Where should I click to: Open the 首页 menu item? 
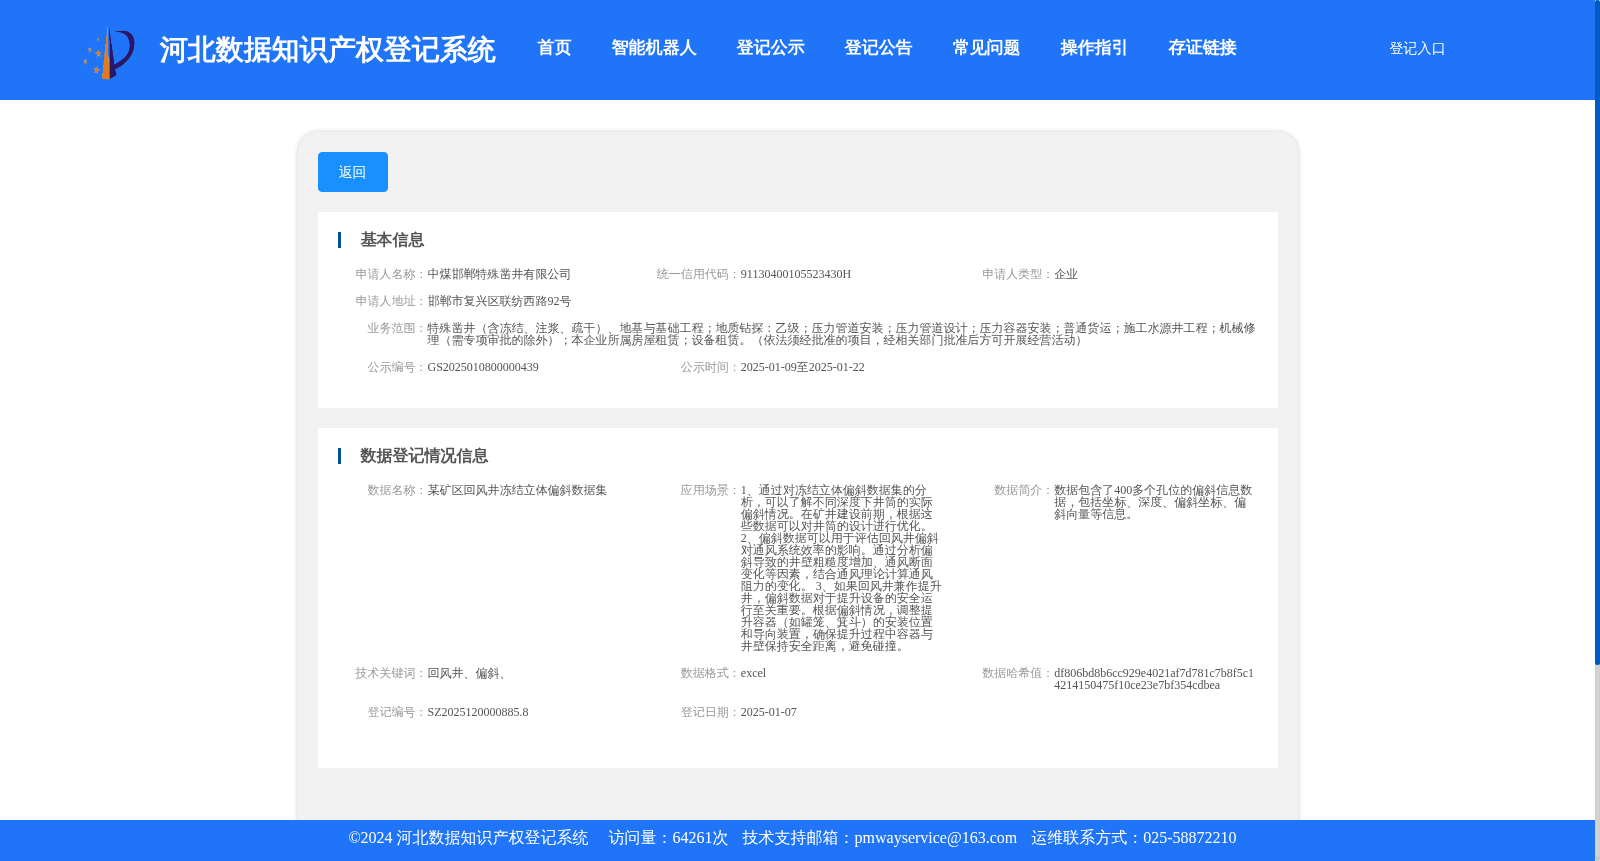click(554, 48)
